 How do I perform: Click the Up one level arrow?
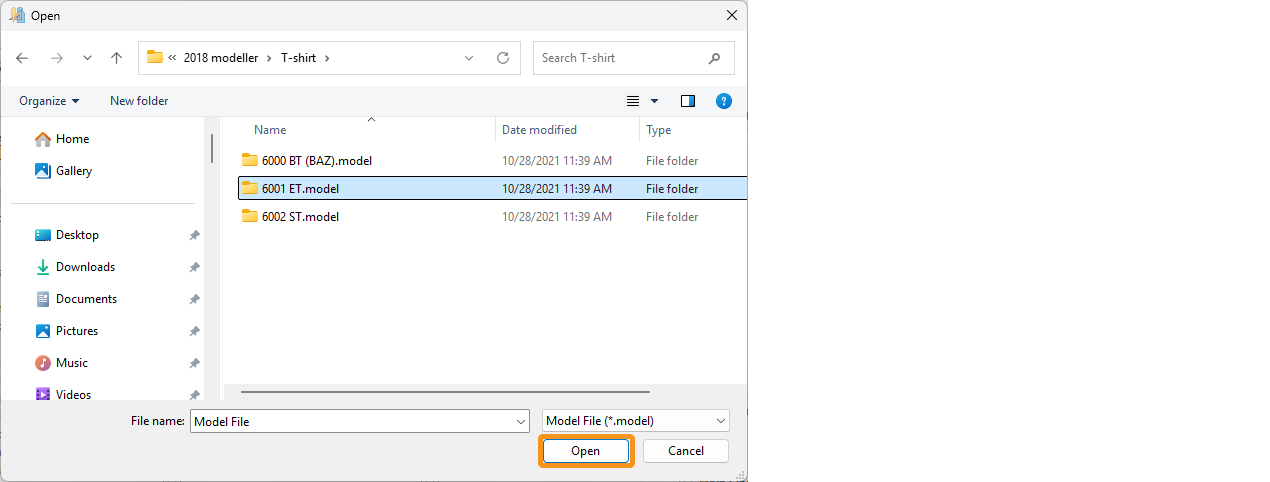click(x=116, y=58)
